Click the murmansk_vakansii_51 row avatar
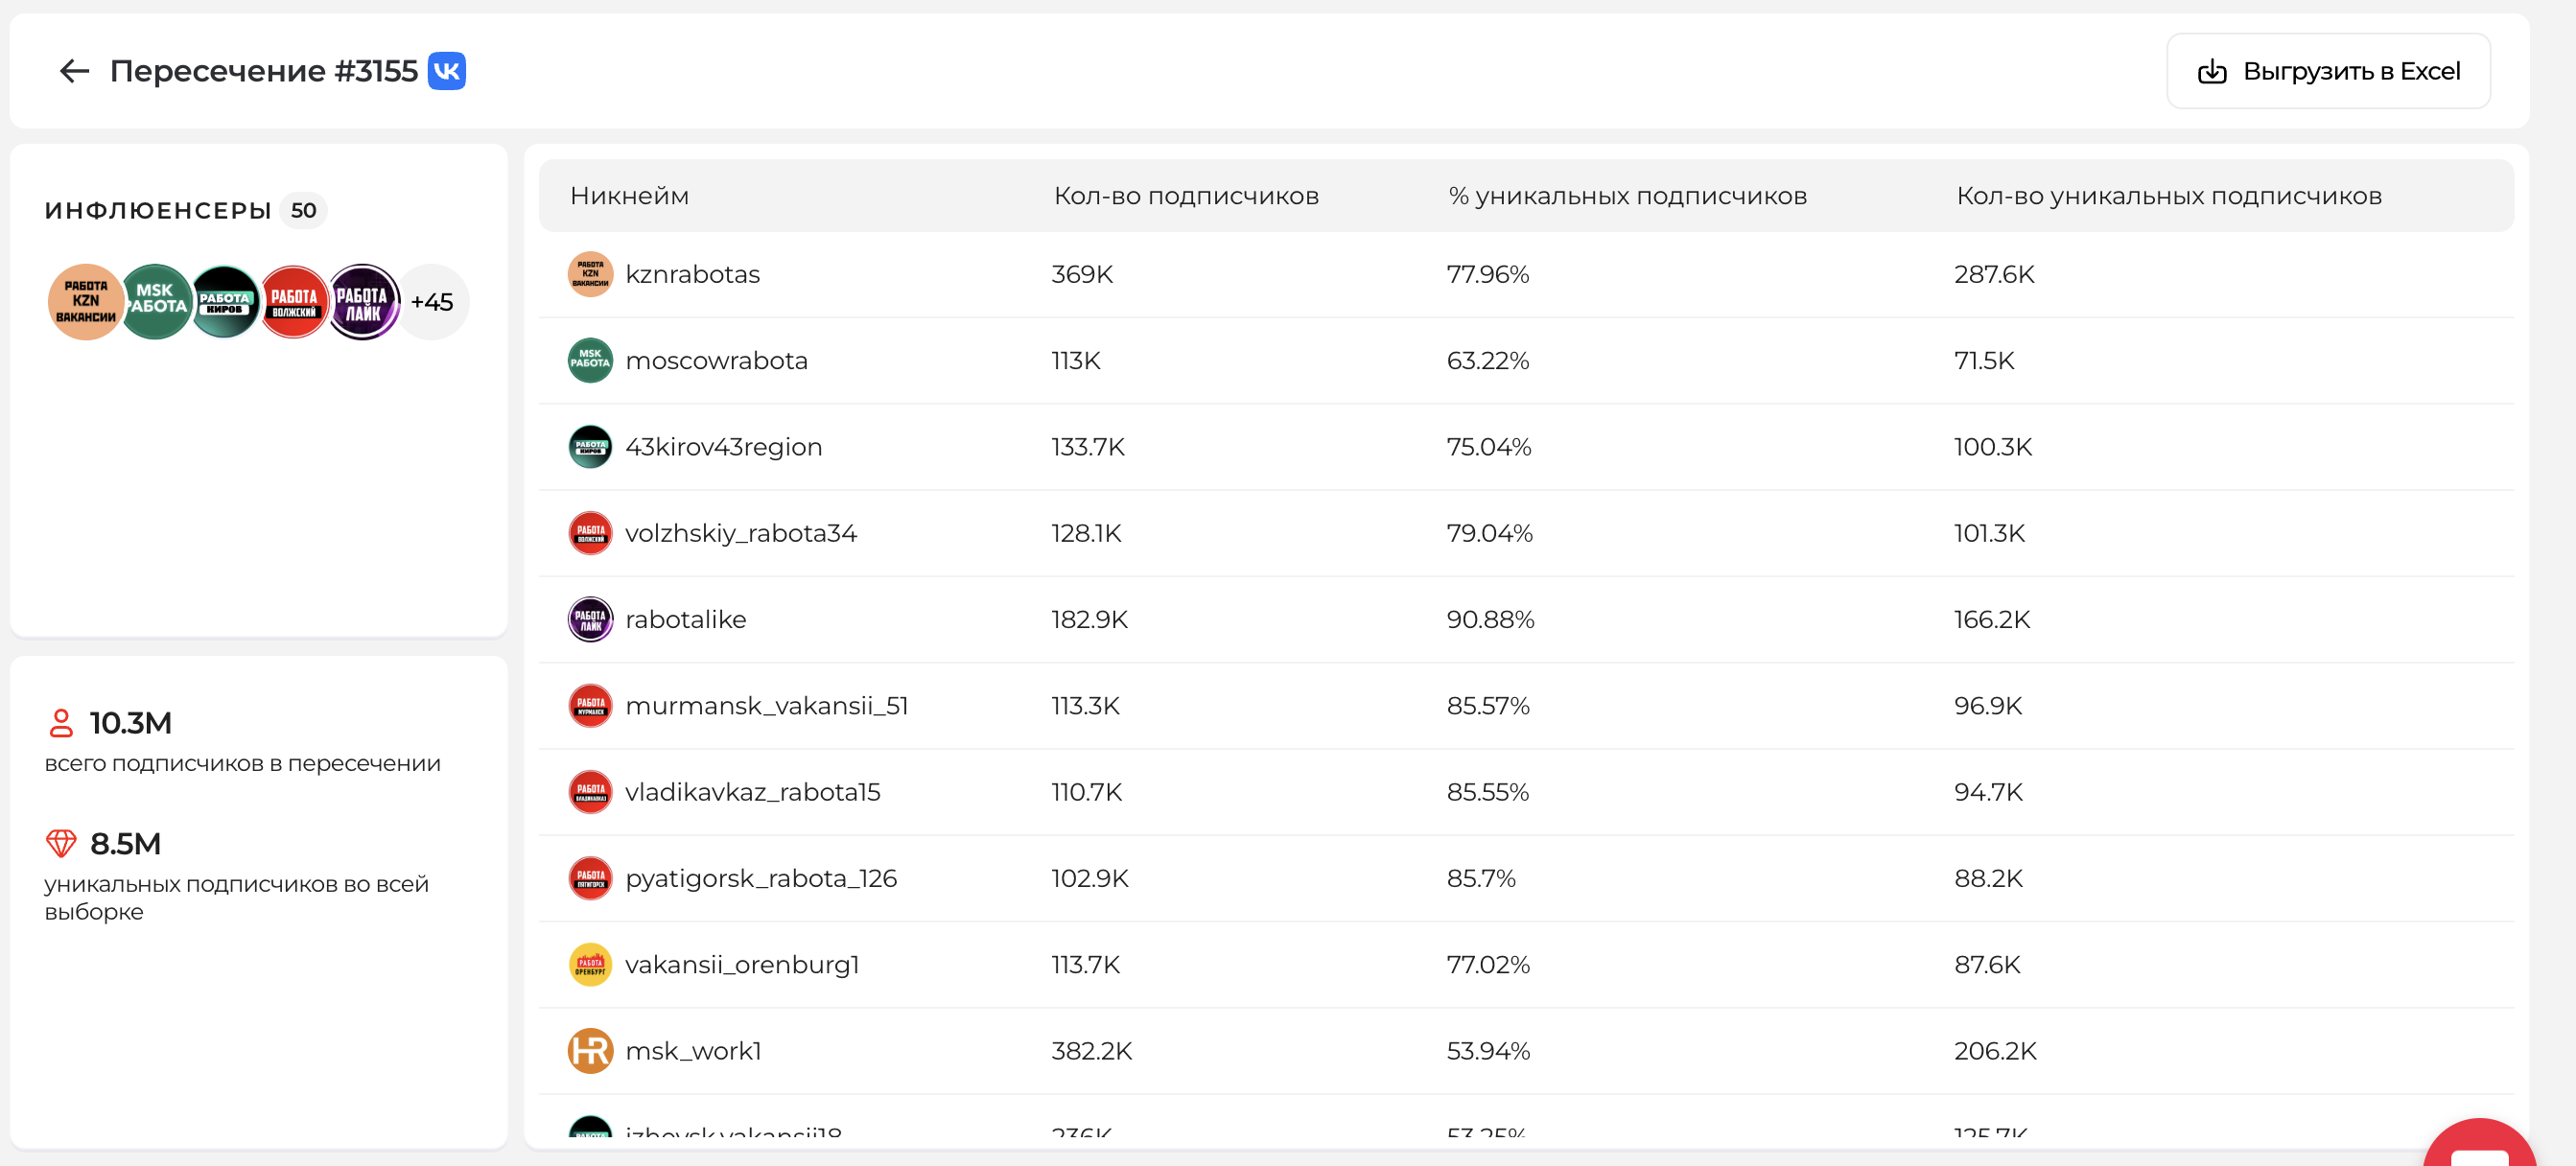The image size is (2576, 1166). (590, 706)
